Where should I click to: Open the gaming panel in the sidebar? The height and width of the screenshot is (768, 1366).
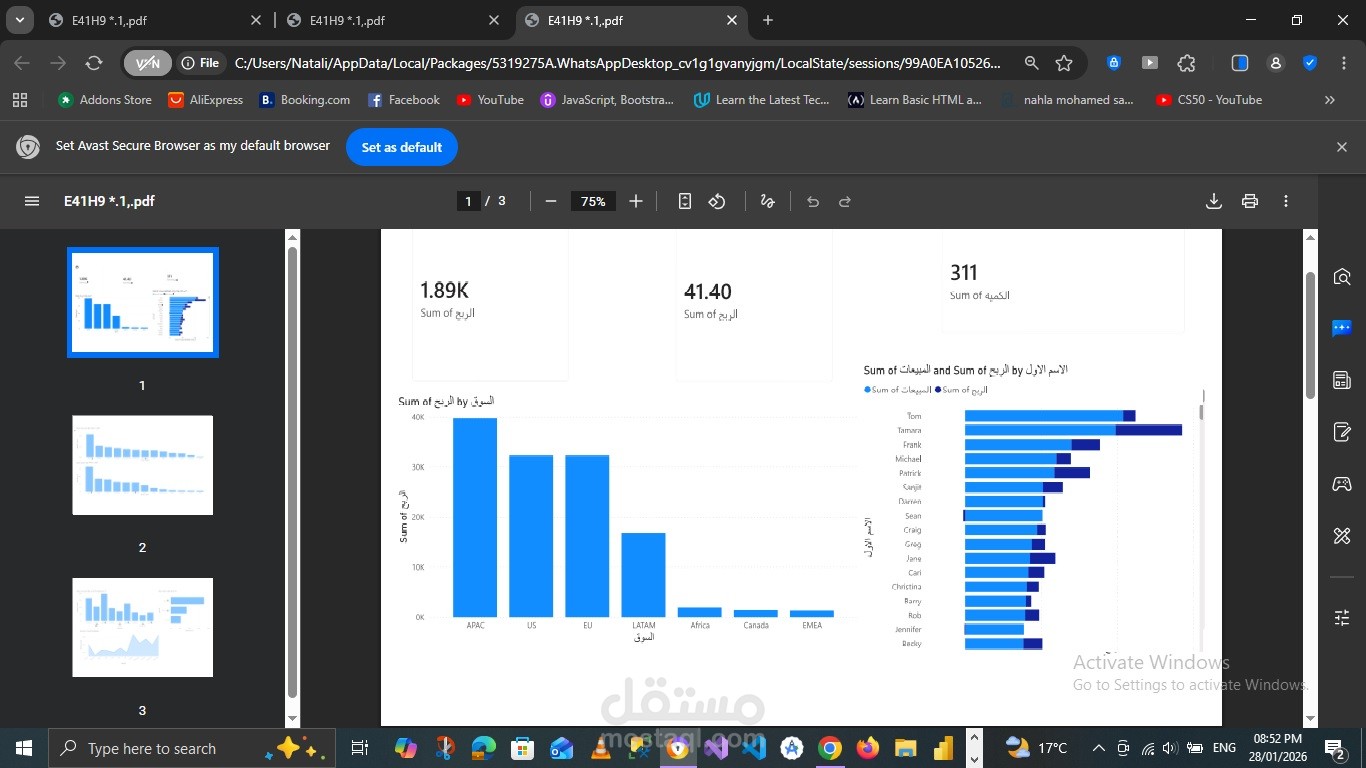click(x=1343, y=483)
